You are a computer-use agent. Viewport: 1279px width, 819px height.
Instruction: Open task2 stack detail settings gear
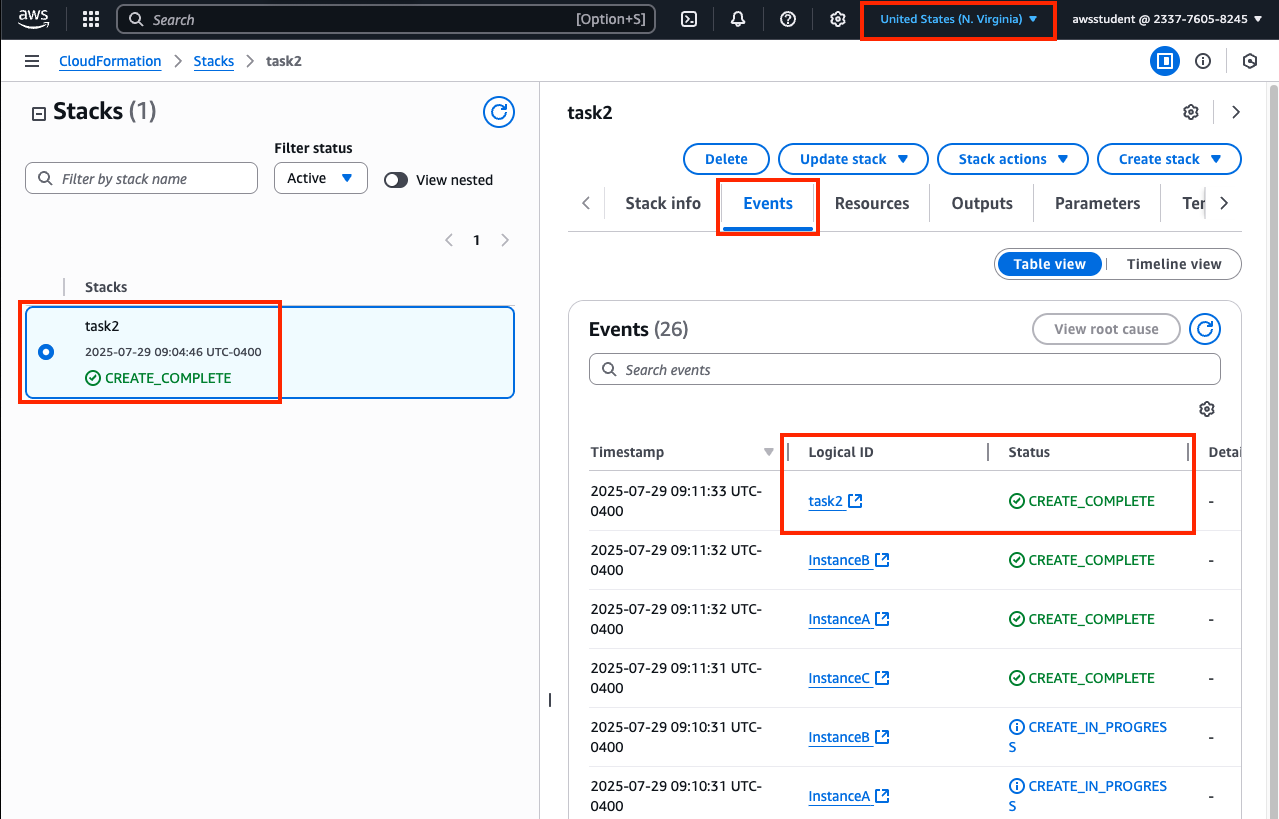tap(1191, 112)
